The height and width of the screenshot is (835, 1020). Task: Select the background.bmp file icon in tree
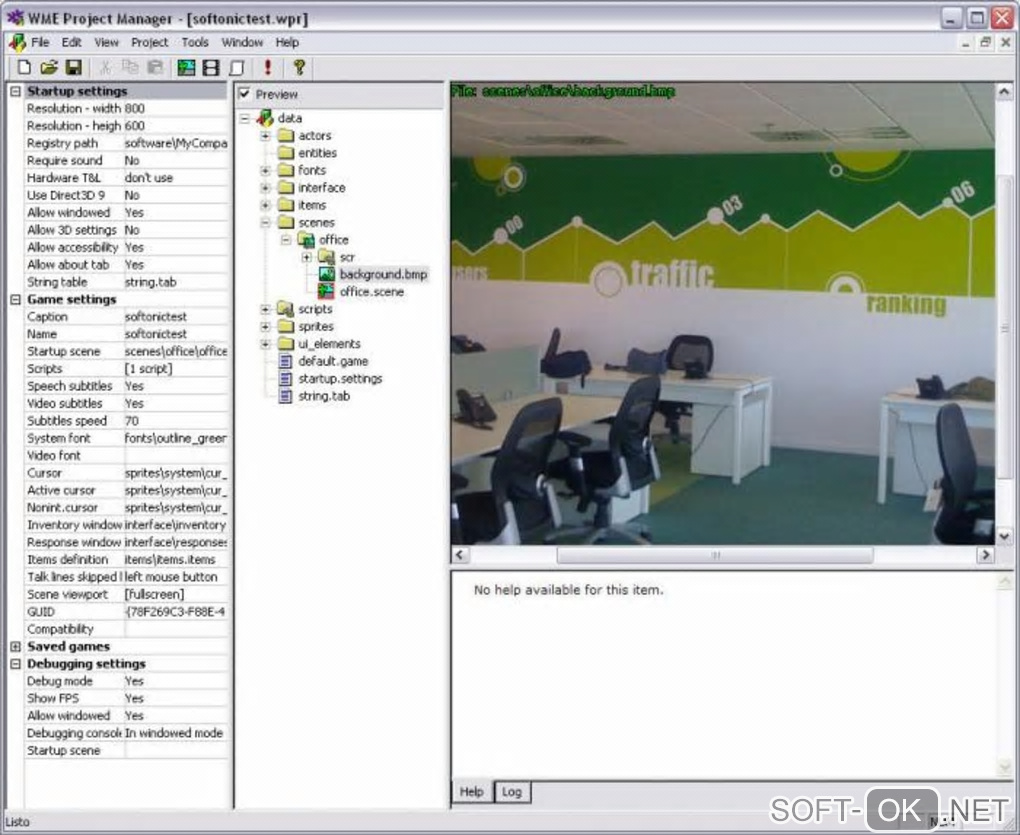coord(327,274)
